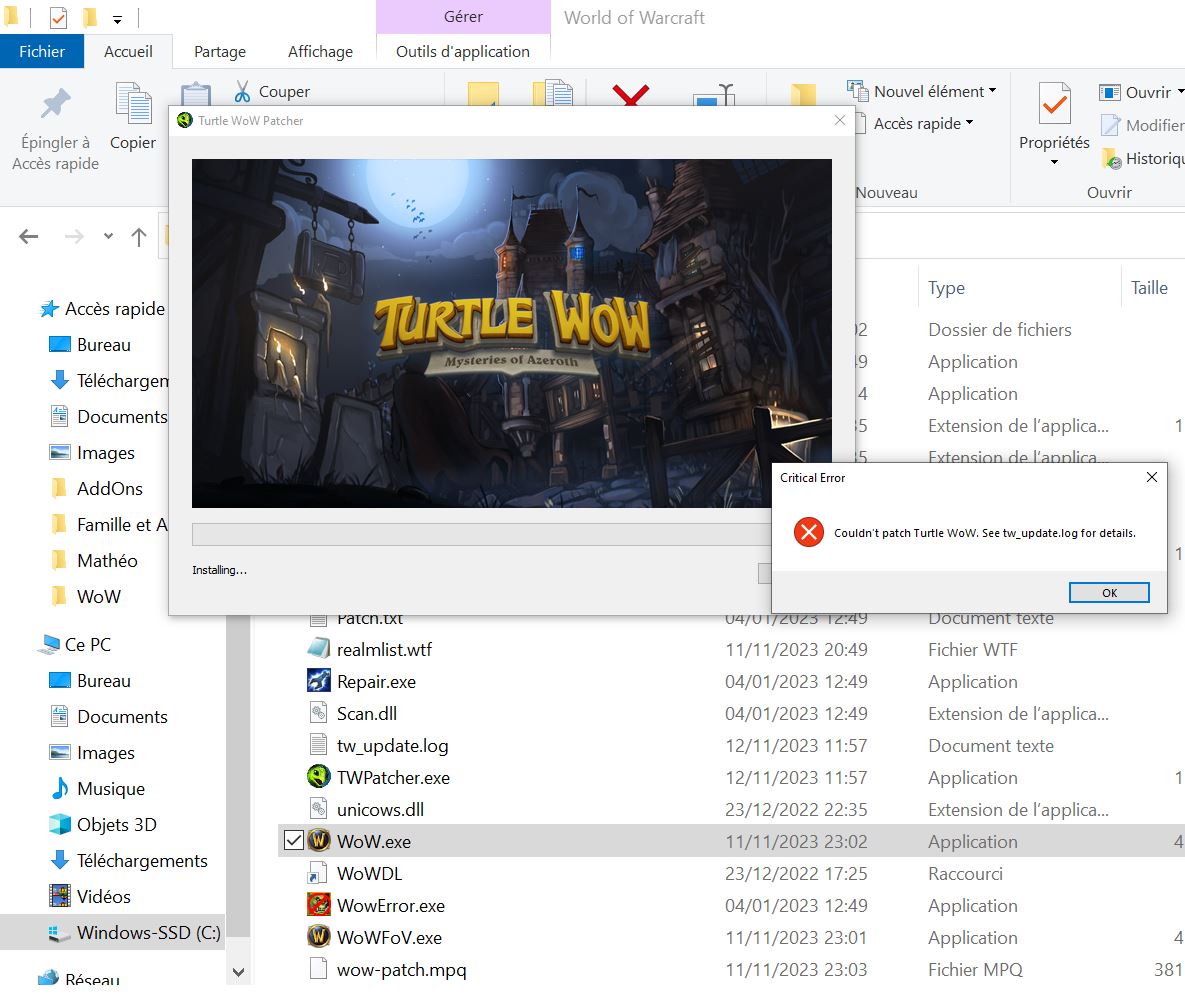
Task: Click the Propriétés checkmark icon
Action: pyautogui.click(x=1054, y=104)
